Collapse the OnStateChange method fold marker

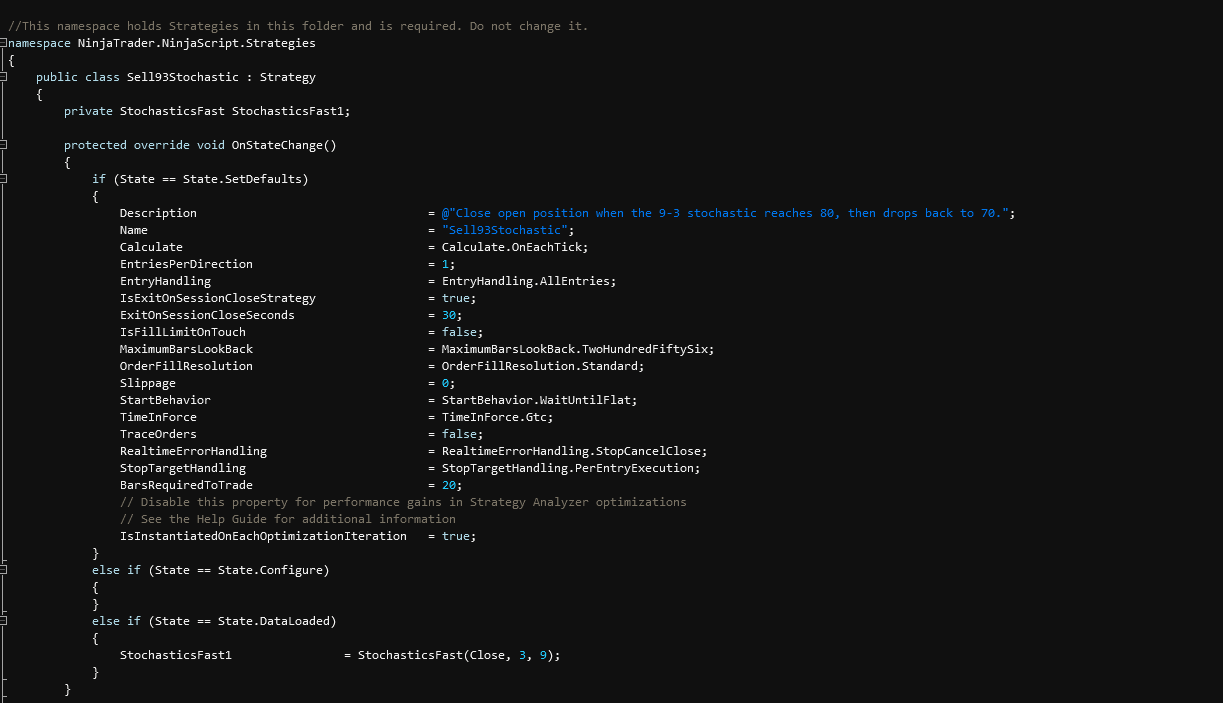click(4, 145)
